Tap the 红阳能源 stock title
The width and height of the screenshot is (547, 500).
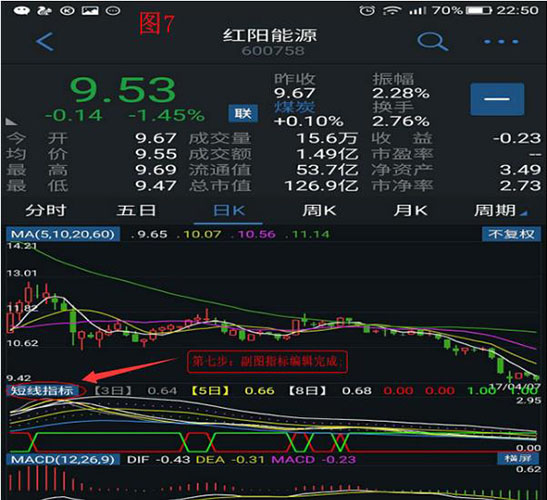(270, 35)
